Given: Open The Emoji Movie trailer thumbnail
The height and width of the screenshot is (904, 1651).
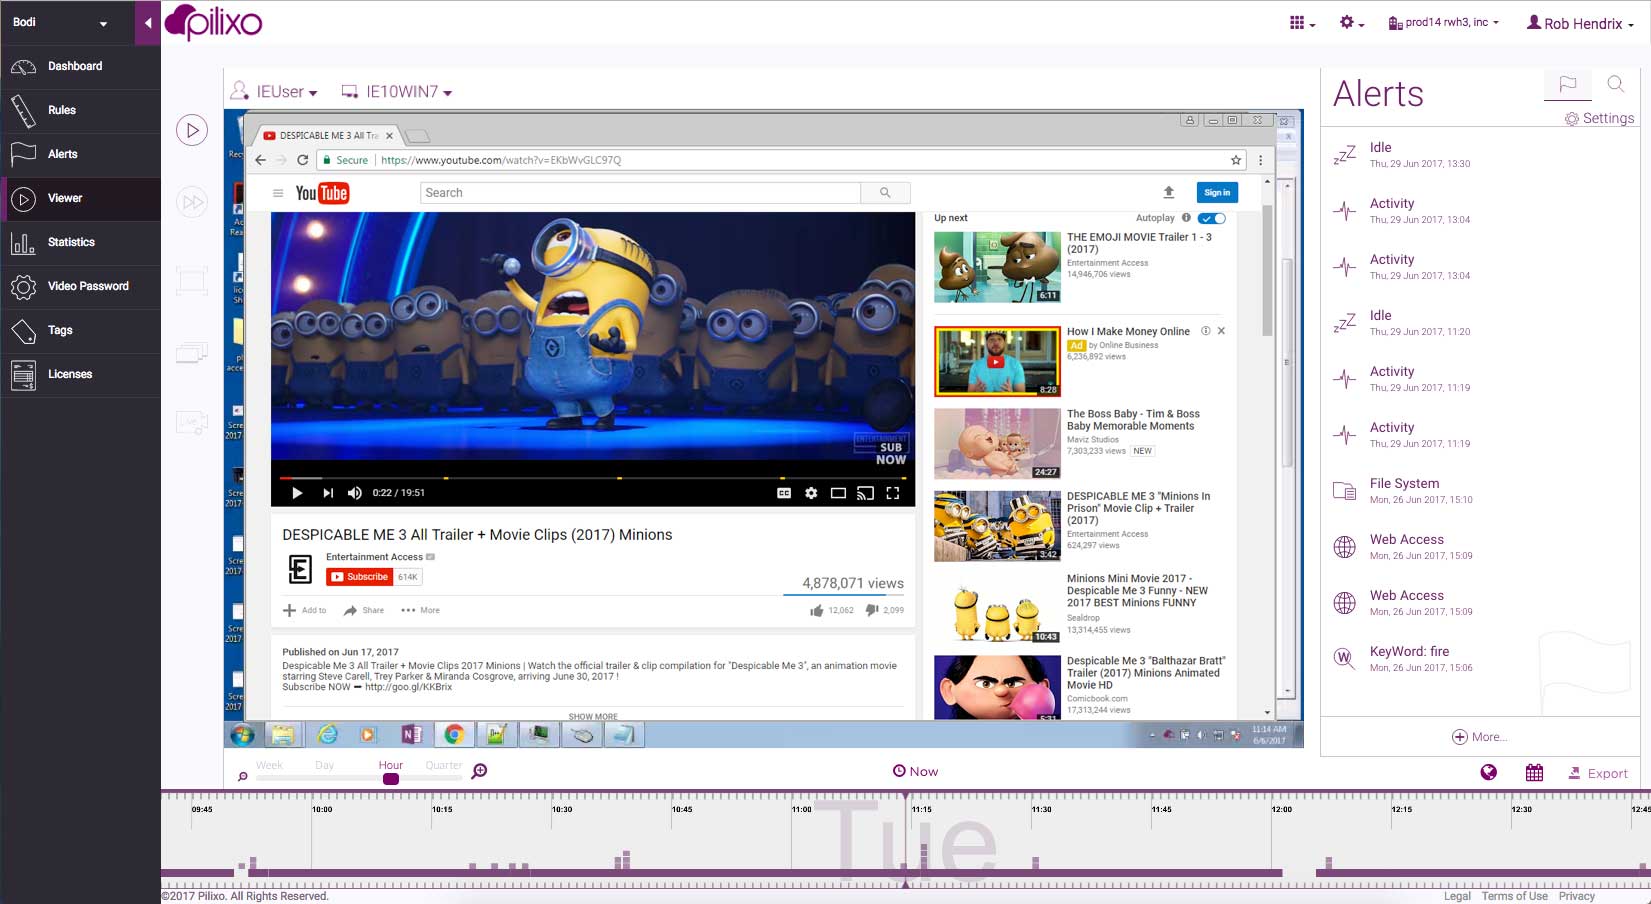Looking at the screenshot, I should point(997,267).
